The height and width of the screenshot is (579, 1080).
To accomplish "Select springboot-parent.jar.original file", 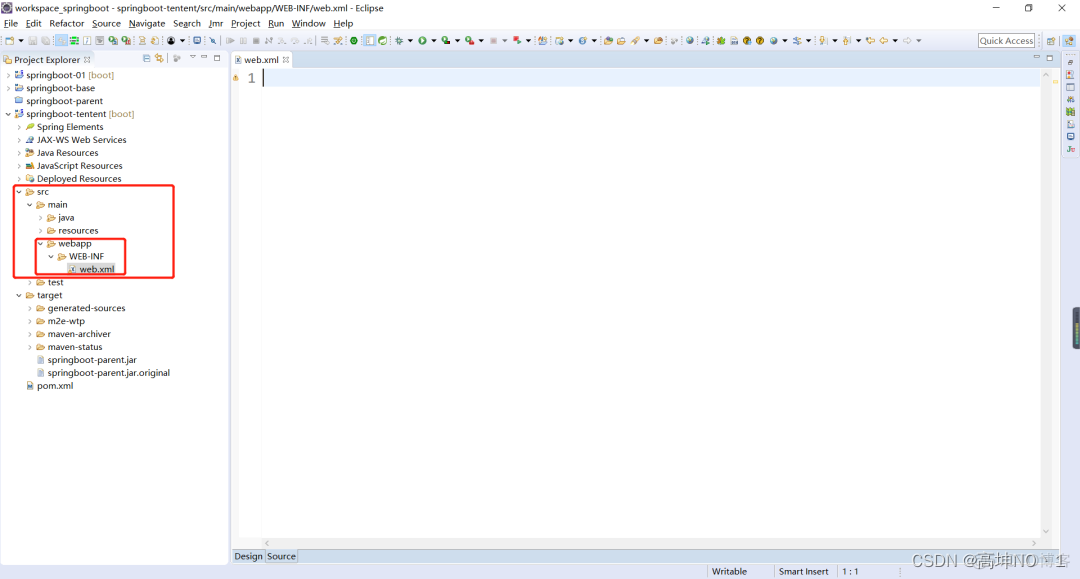I will click(108, 373).
